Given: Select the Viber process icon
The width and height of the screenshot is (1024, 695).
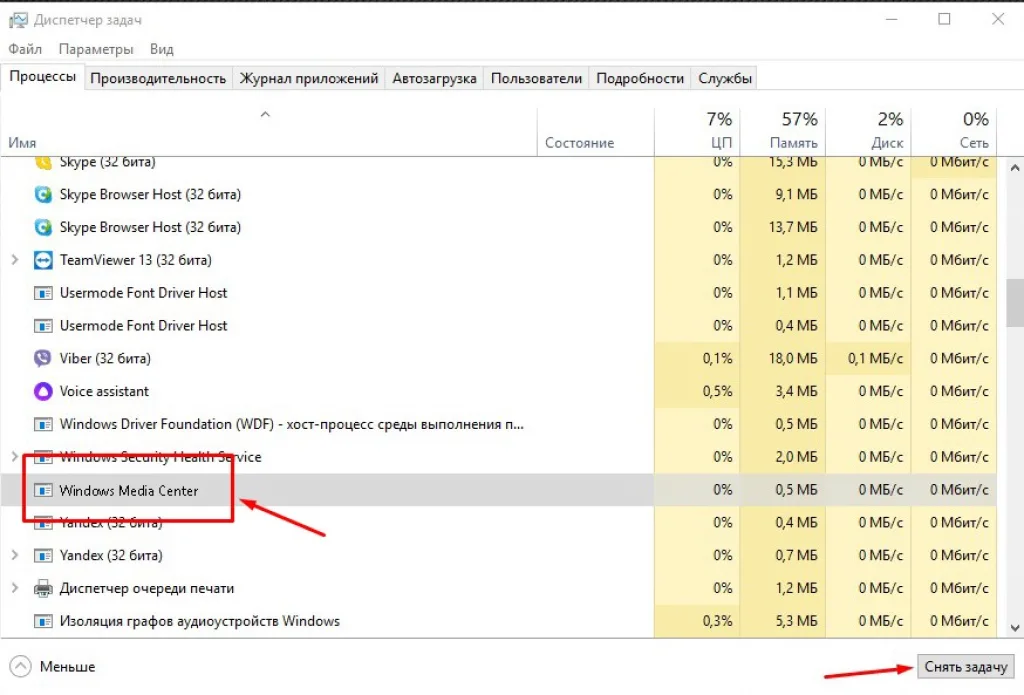Looking at the screenshot, I should [x=42, y=358].
